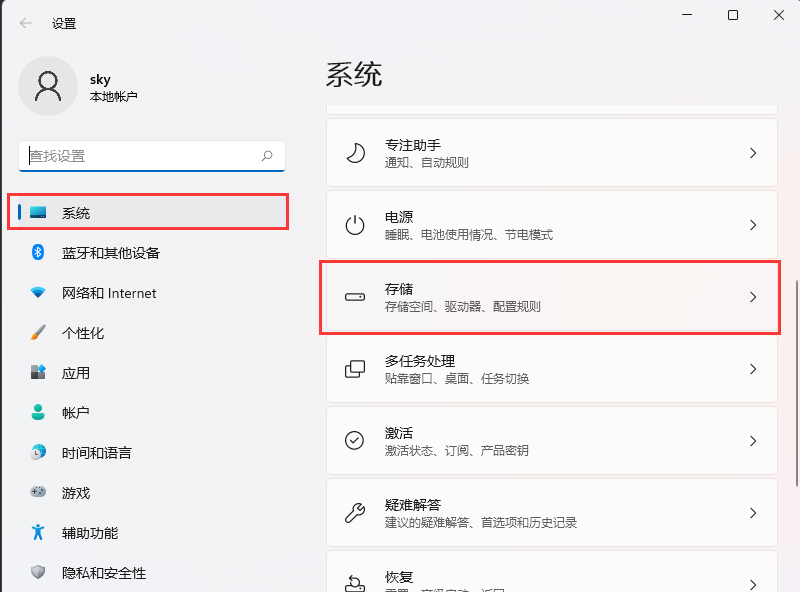Click the search magnifier in the search box
The width and height of the screenshot is (800, 592).
point(268,156)
